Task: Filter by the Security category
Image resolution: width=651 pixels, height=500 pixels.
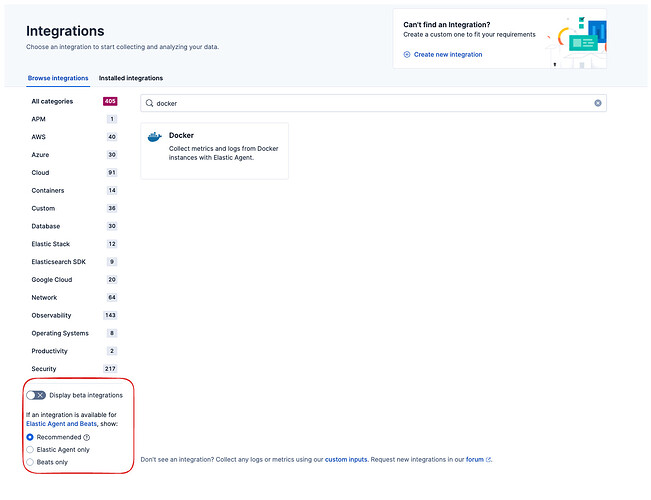Action: click(74, 369)
